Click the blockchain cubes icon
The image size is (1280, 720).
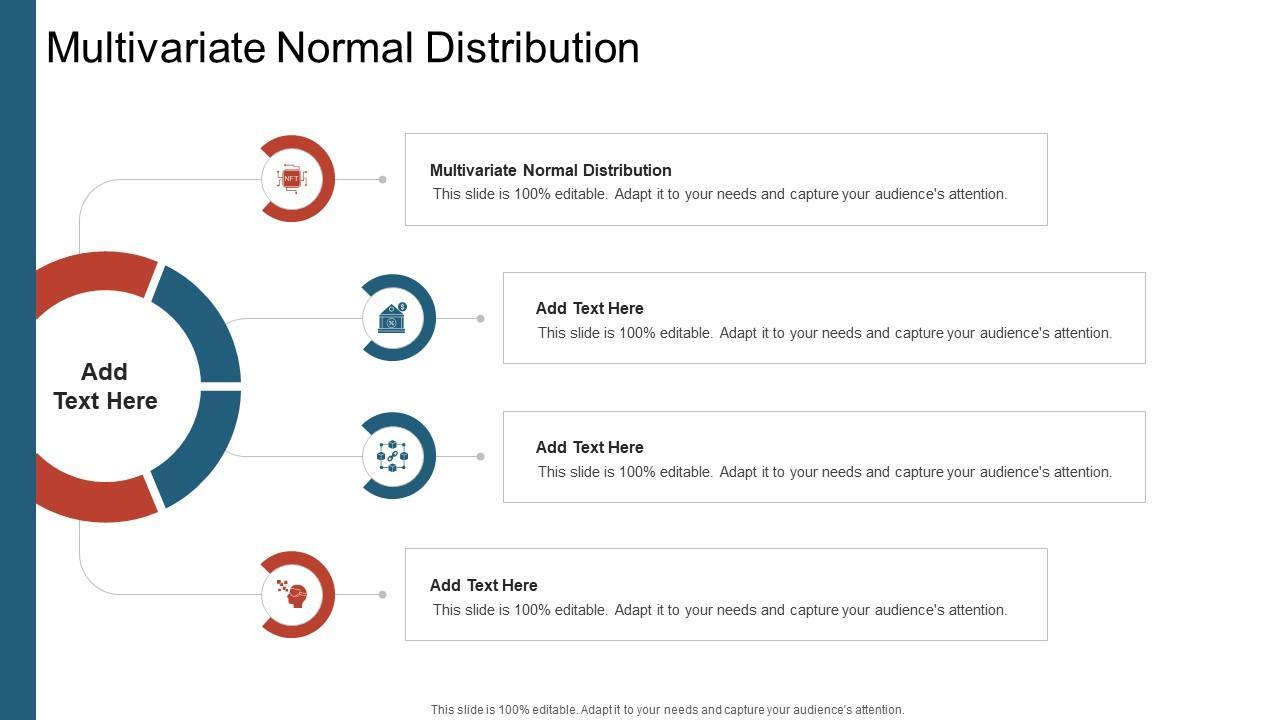392,456
